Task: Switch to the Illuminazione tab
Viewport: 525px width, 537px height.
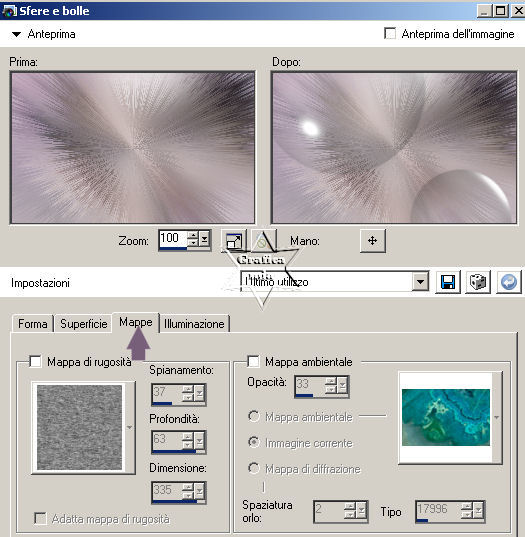Action: [194, 324]
